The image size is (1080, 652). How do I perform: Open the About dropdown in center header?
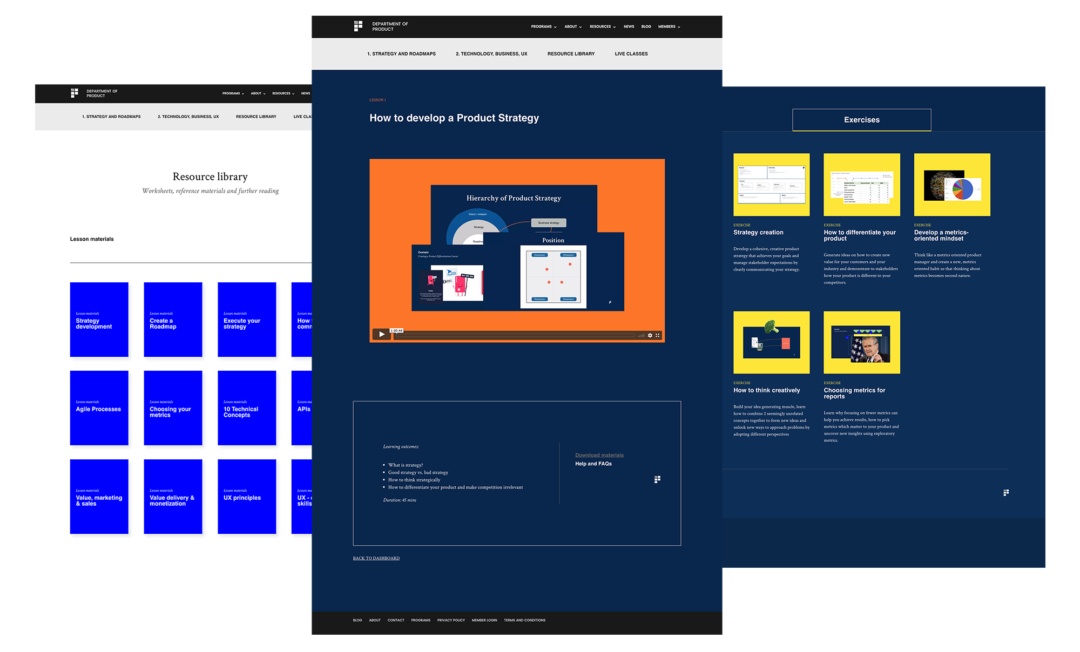[x=572, y=27]
